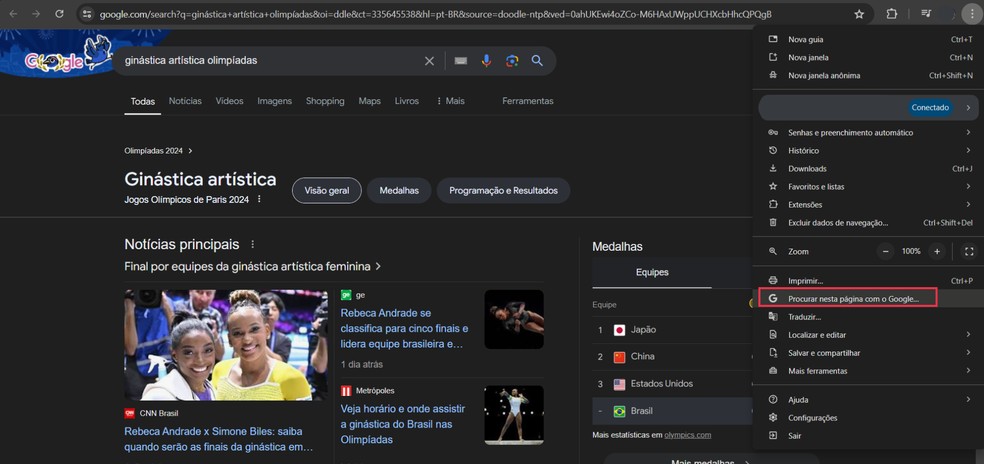Image resolution: width=984 pixels, height=464 pixels.
Task: Expand Favoritos e listas submenu
Action: click(869, 186)
